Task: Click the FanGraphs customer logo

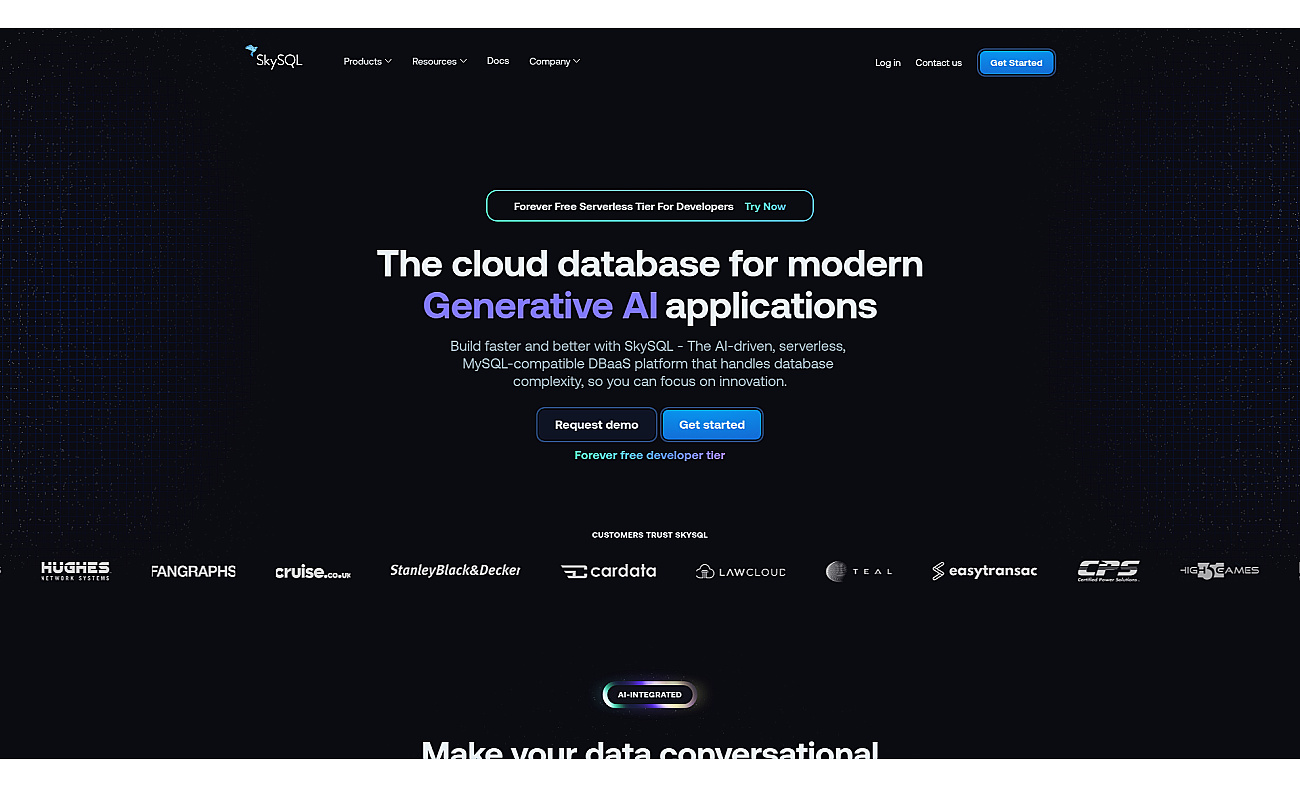Action: [193, 571]
